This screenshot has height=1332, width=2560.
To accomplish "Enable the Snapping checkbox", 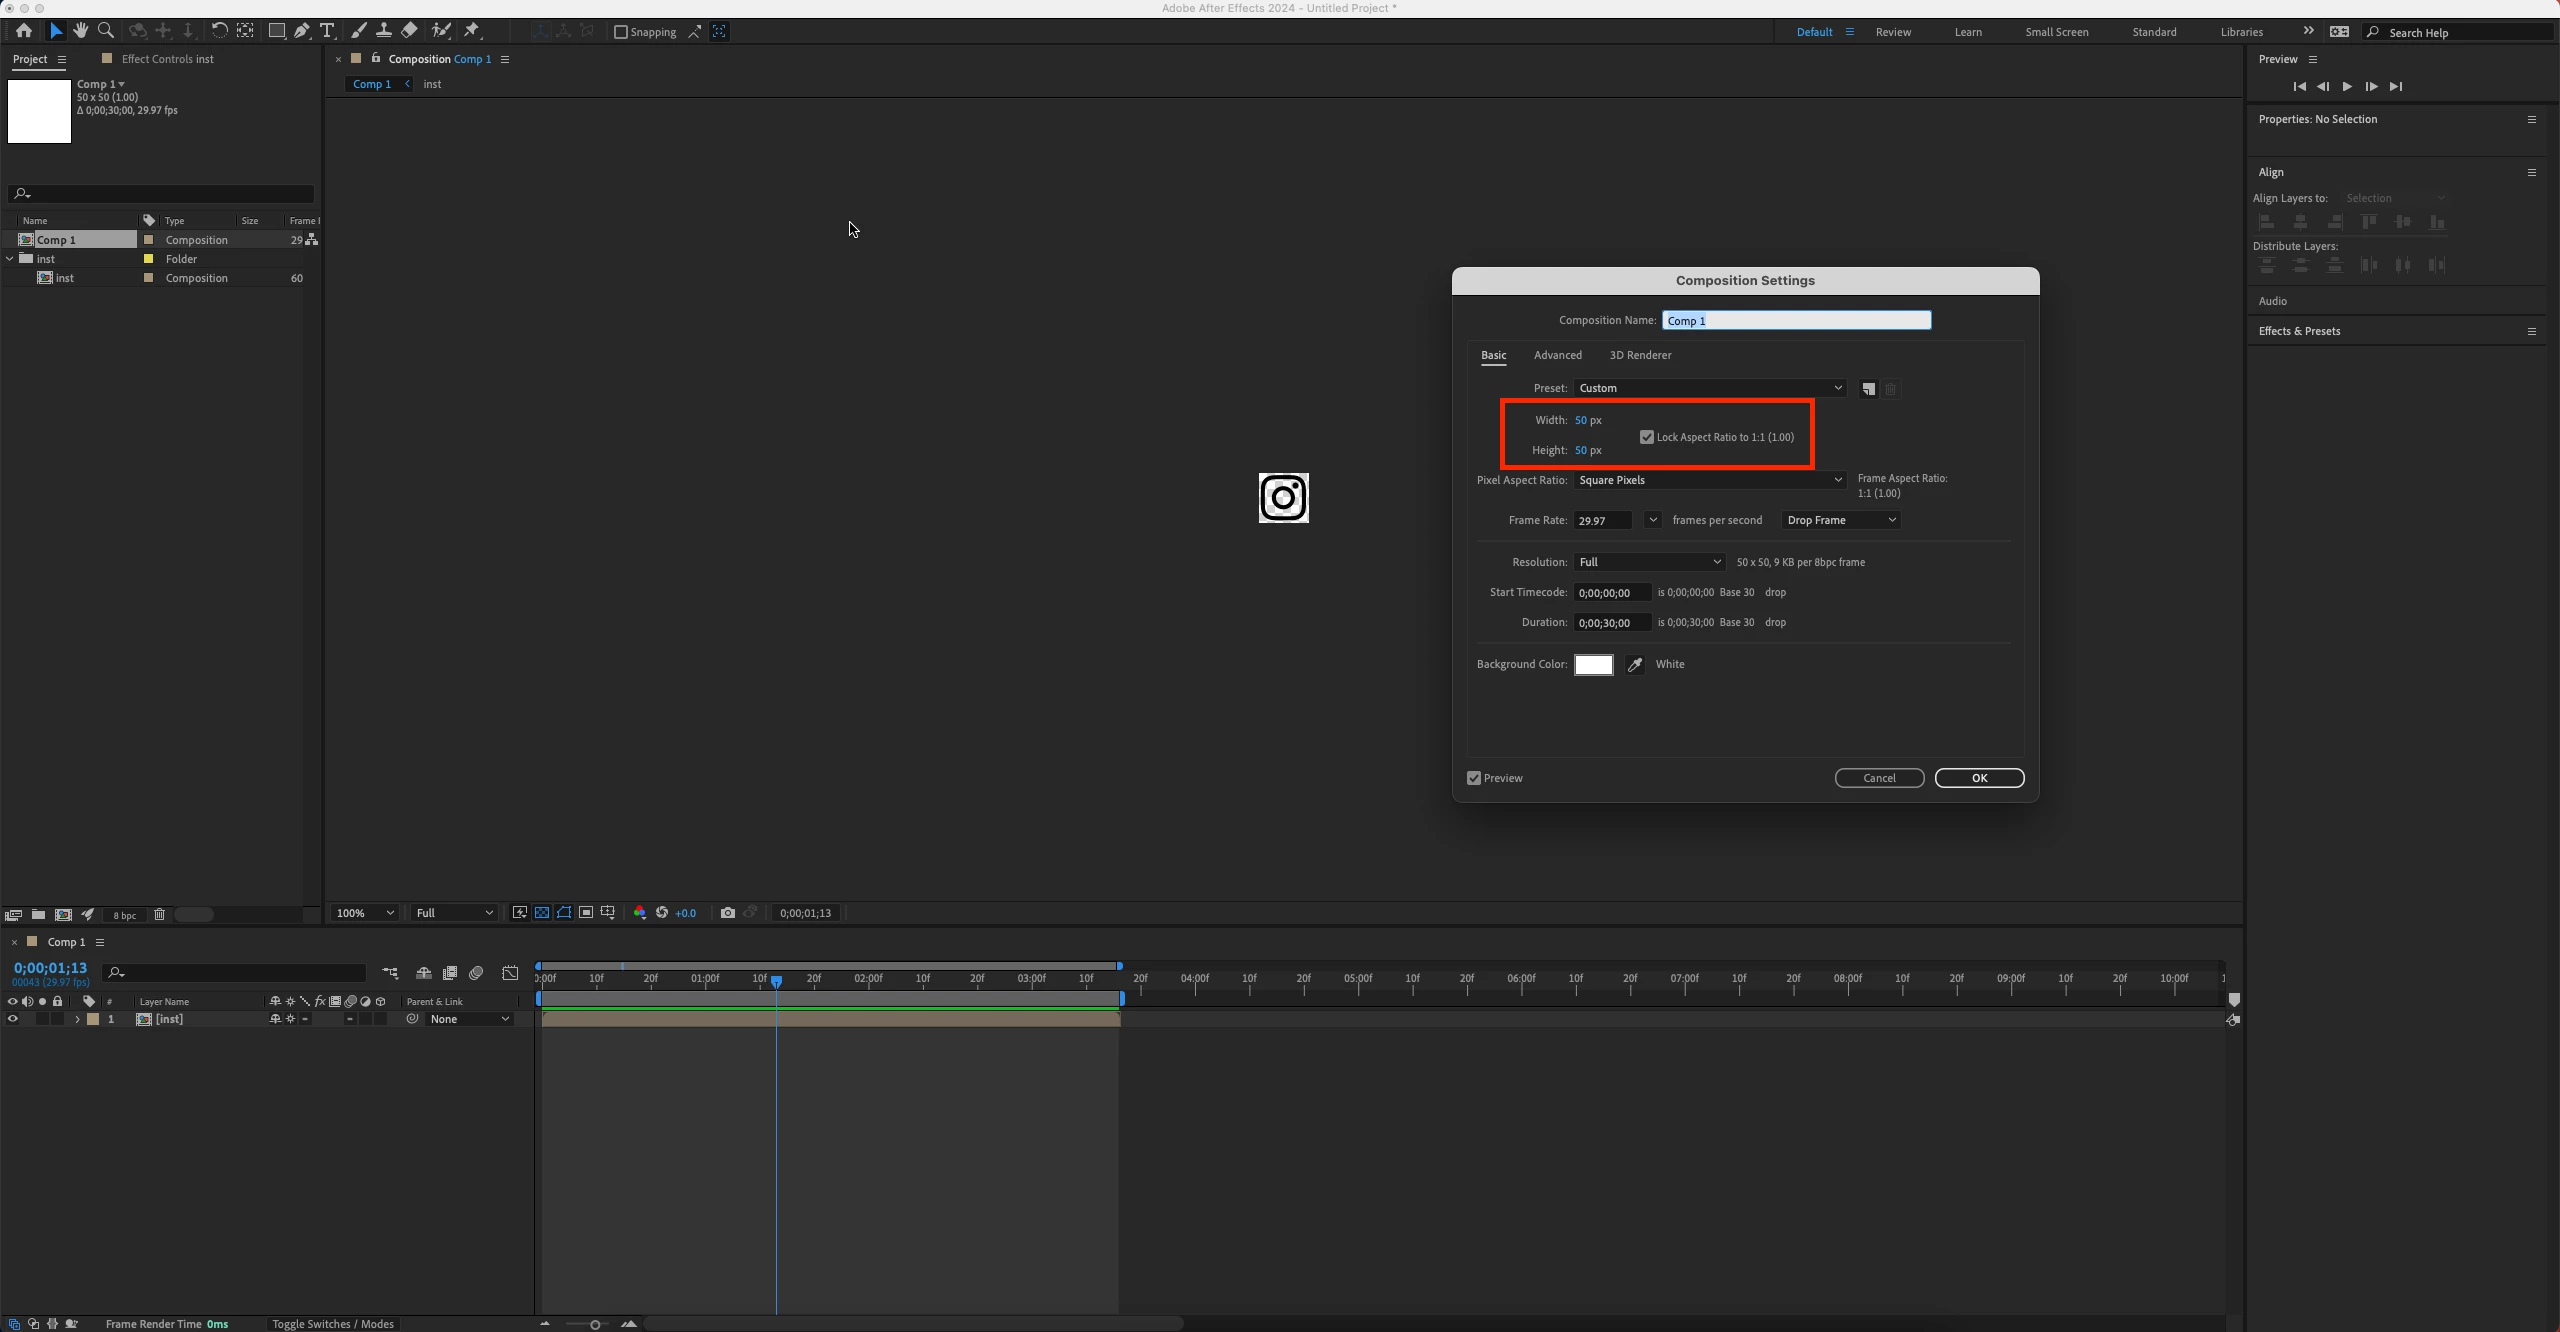I will tap(621, 32).
